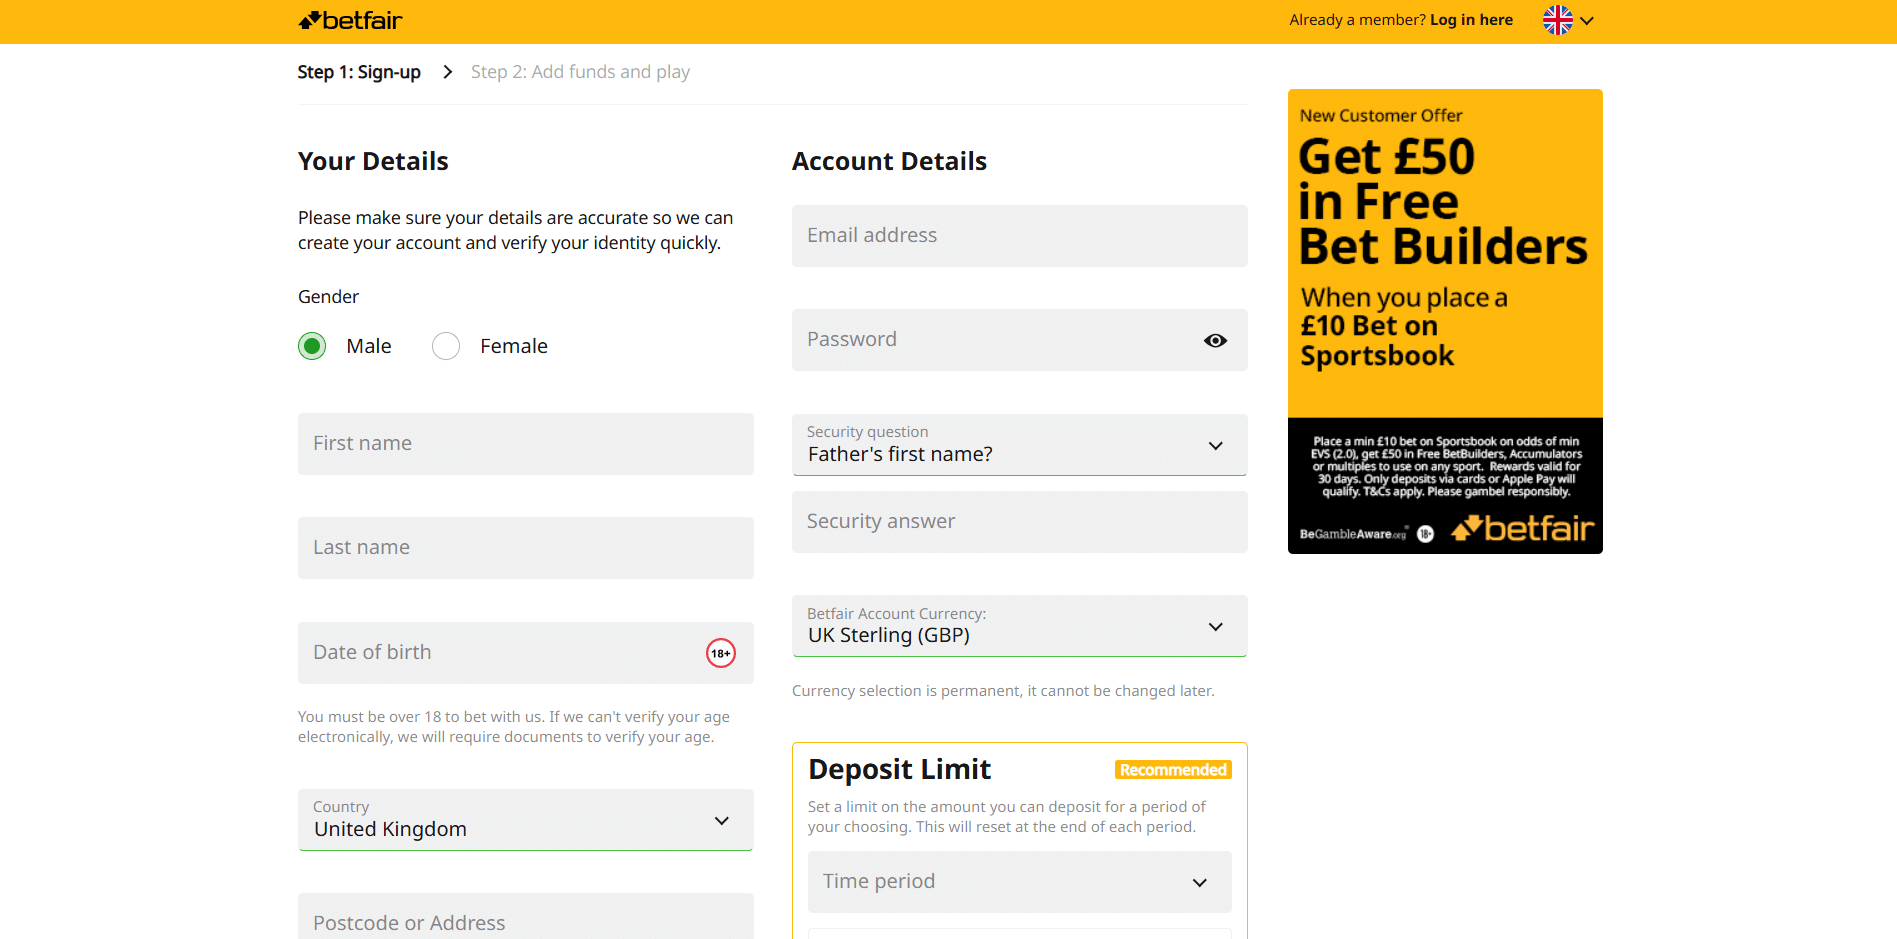Click the checked green Male radio button

point(311,345)
